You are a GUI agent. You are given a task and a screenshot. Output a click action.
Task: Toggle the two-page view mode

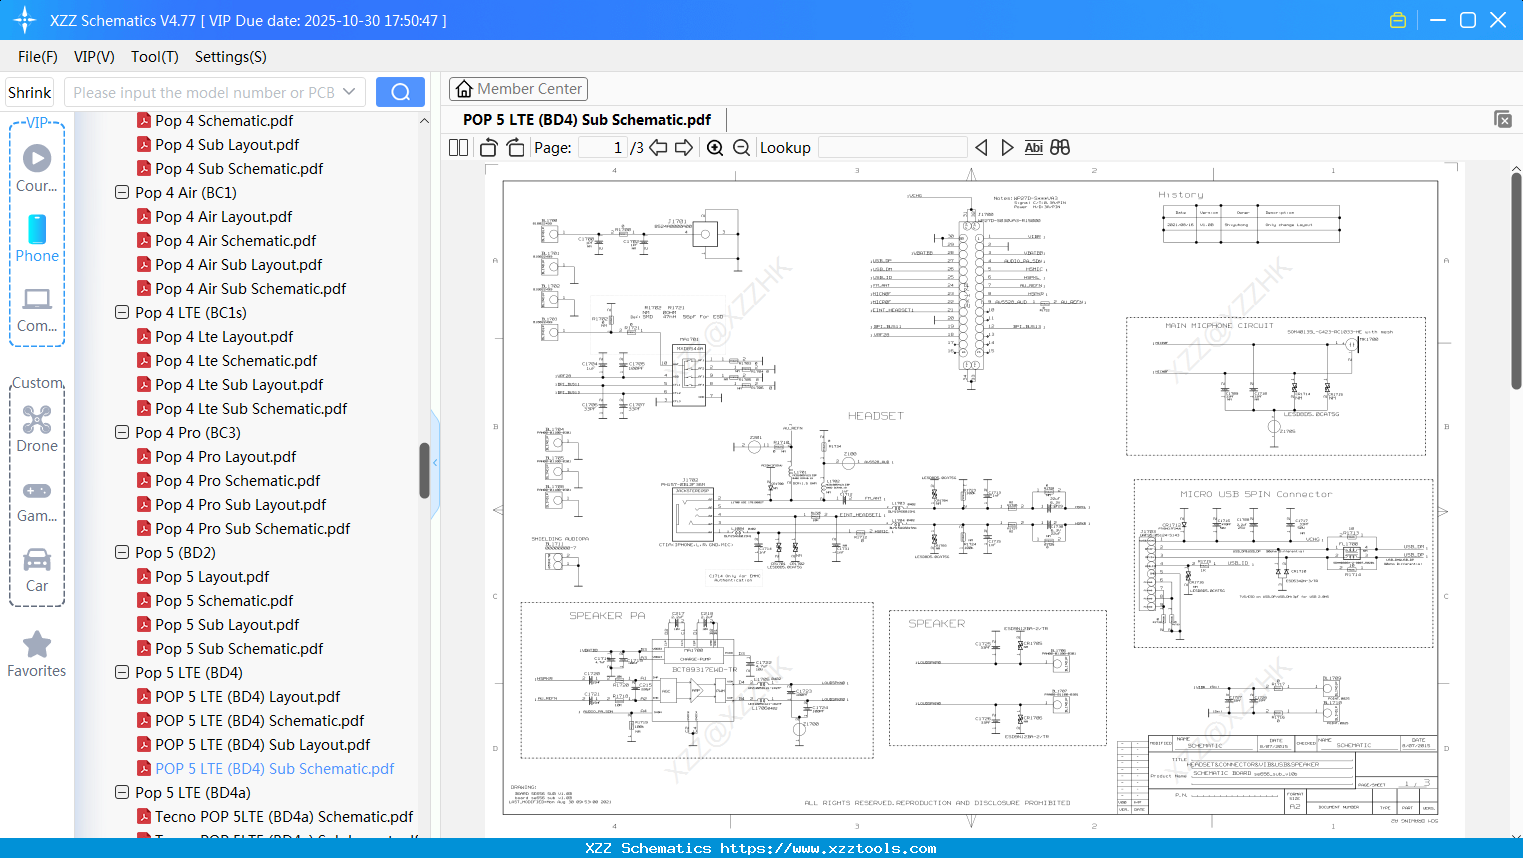457,147
